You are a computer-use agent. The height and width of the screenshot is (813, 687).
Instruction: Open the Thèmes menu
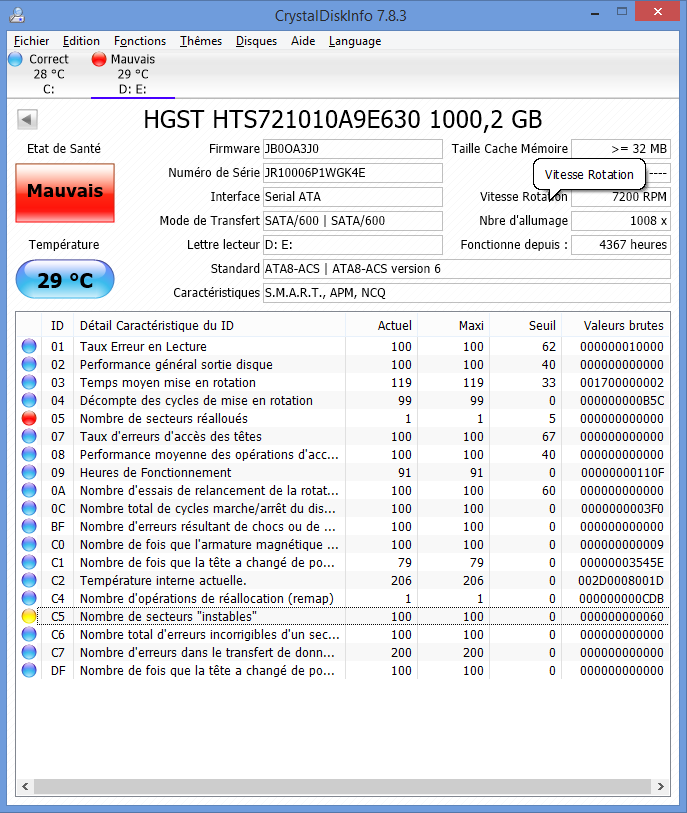pyautogui.click(x=201, y=41)
